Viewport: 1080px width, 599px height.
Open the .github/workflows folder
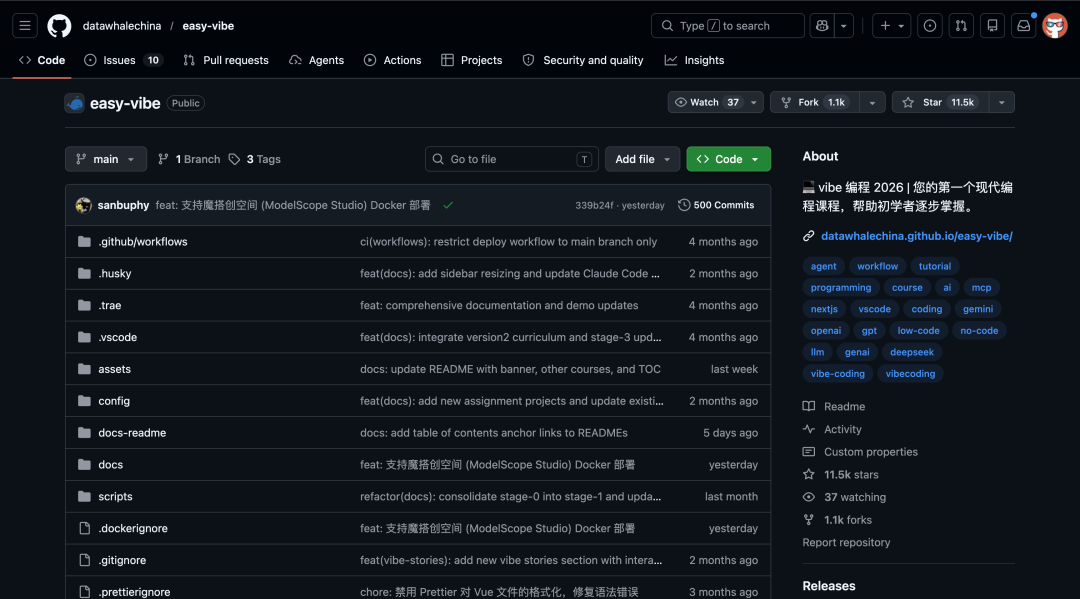tap(143, 242)
